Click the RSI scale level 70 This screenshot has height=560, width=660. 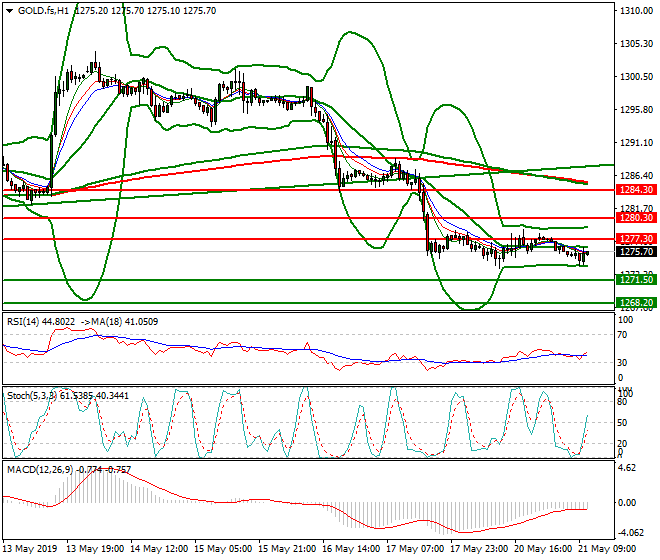pyautogui.click(x=623, y=335)
